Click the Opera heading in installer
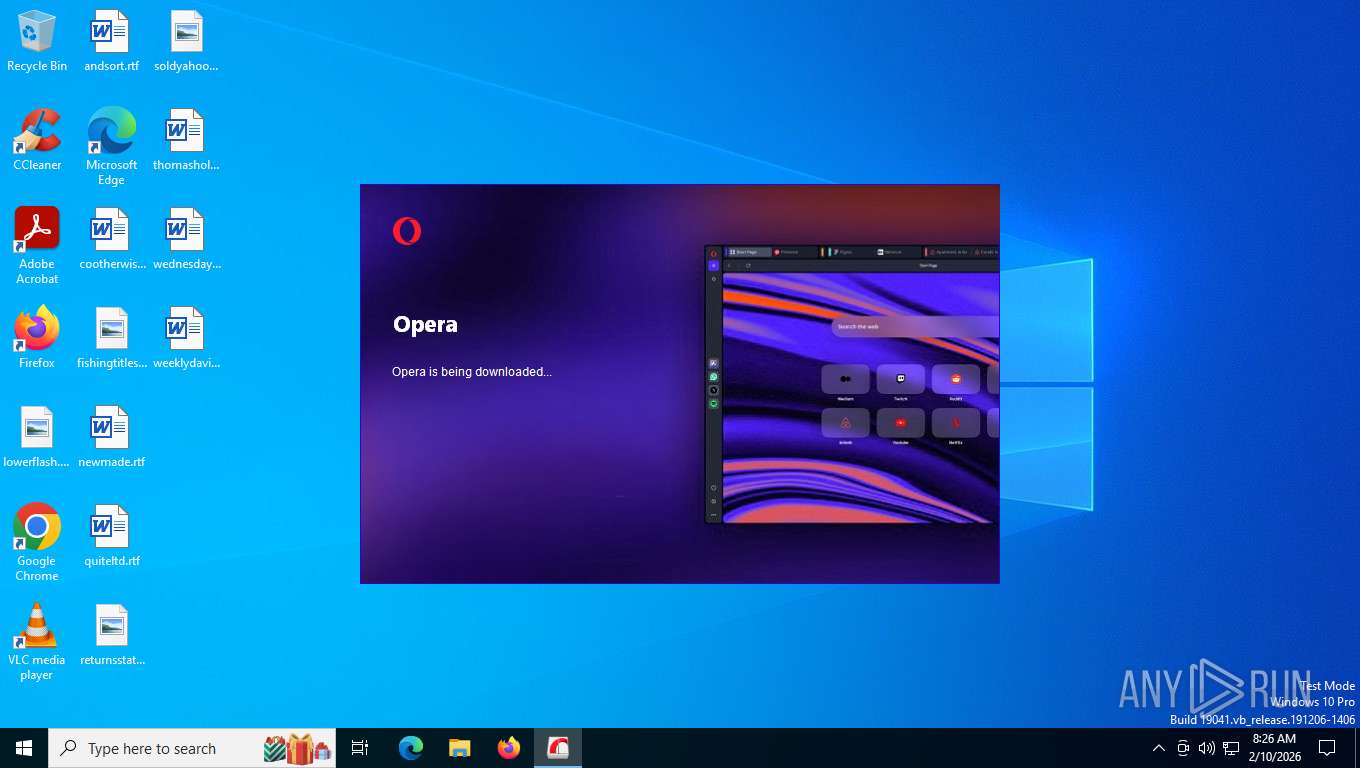Image resolution: width=1360 pixels, height=768 pixels. point(425,324)
